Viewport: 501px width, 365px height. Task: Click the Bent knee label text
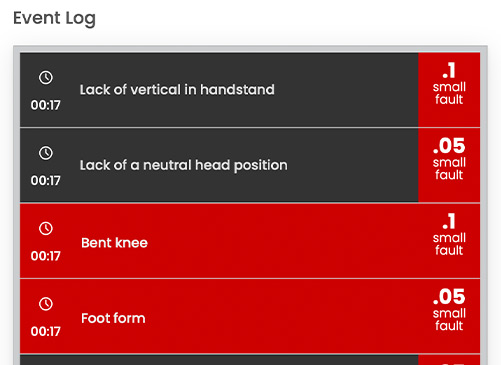coord(114,243)
